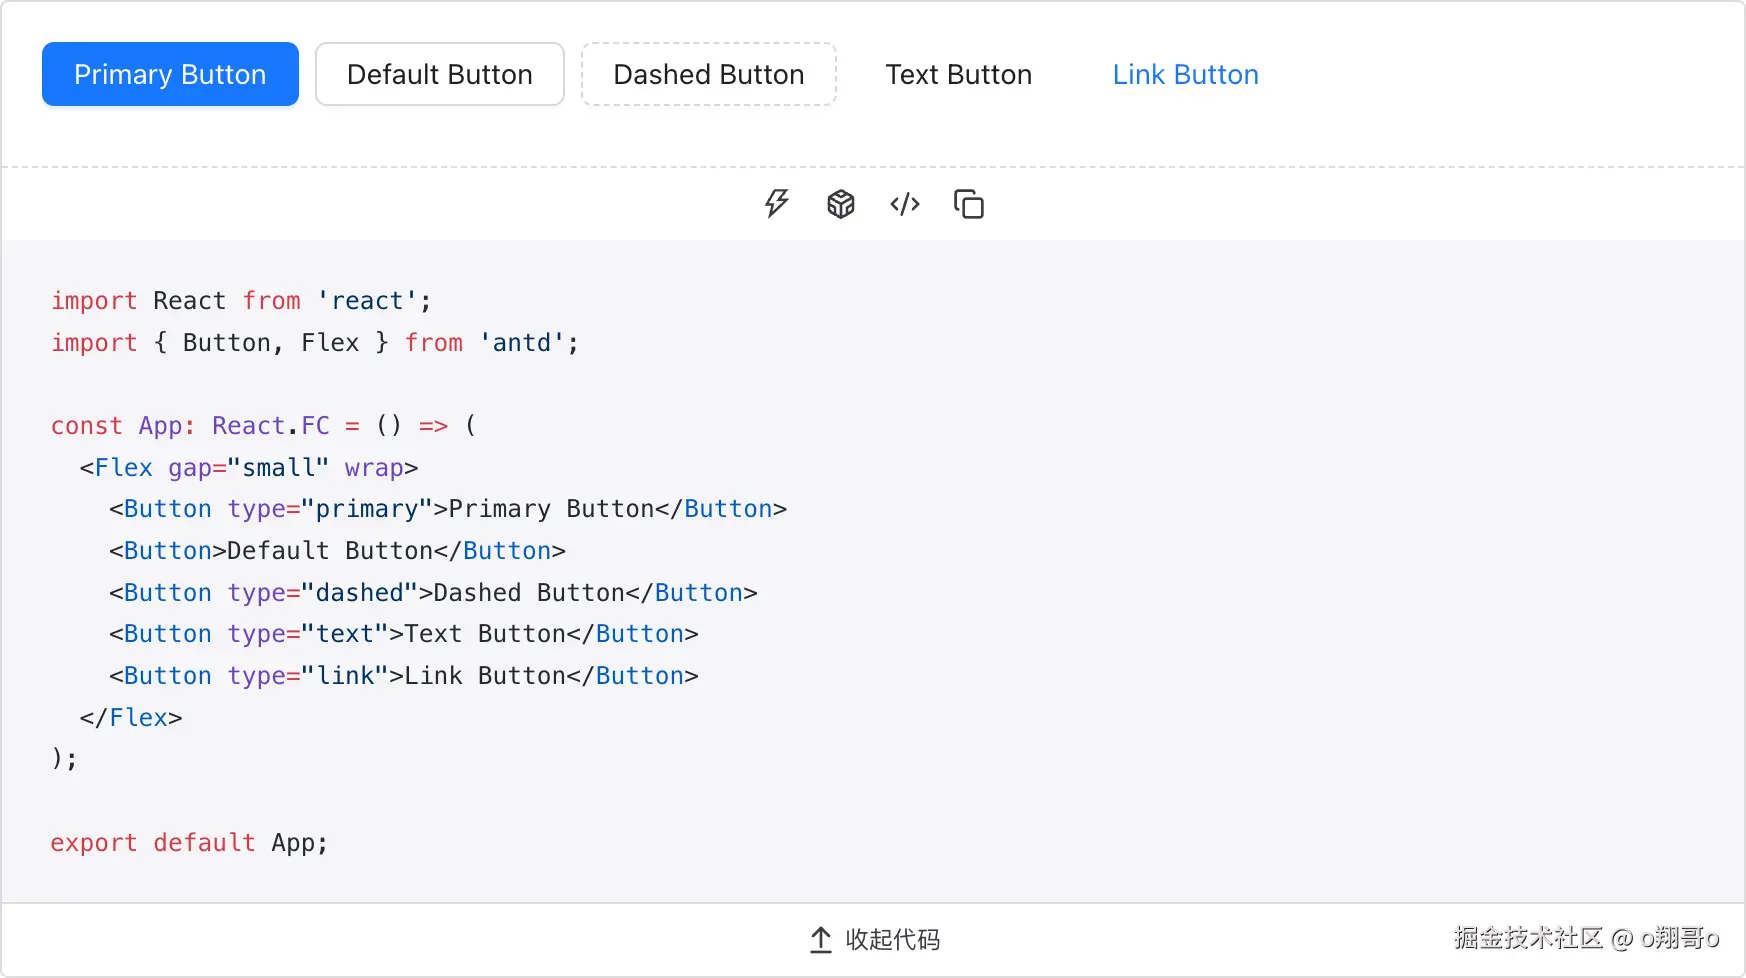Click the closing </Flex> tag

131,718
